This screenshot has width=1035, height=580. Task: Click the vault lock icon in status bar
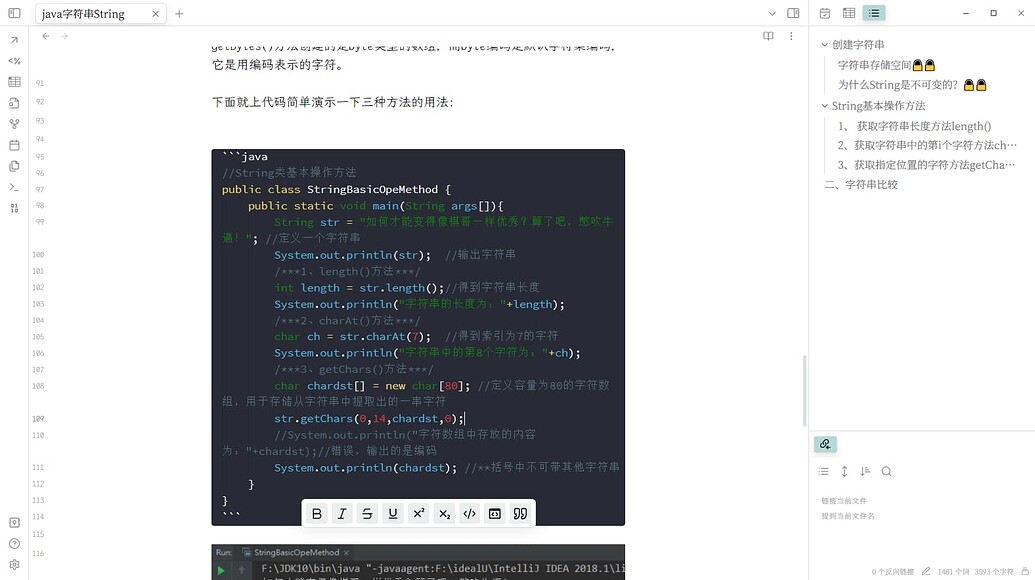[1024, 571]
